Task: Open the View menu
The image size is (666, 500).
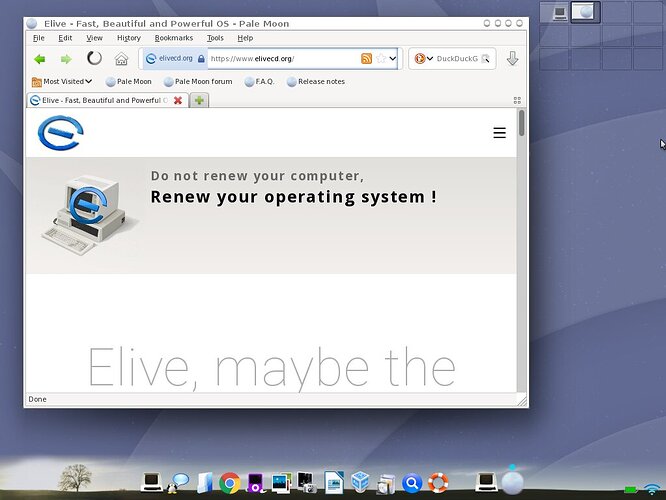Action: point(94,38)
